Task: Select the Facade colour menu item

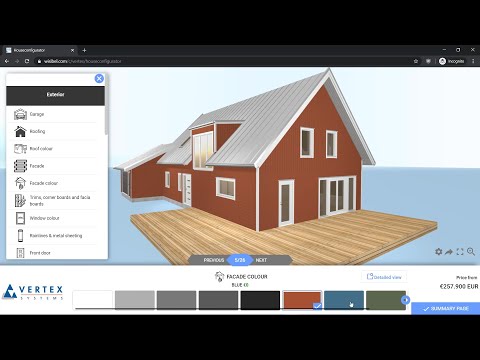Action: pos(52,183)
